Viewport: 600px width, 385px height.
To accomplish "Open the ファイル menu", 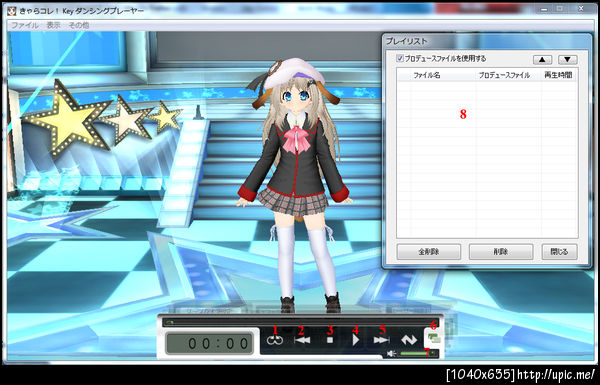I will tap(24, 25).
